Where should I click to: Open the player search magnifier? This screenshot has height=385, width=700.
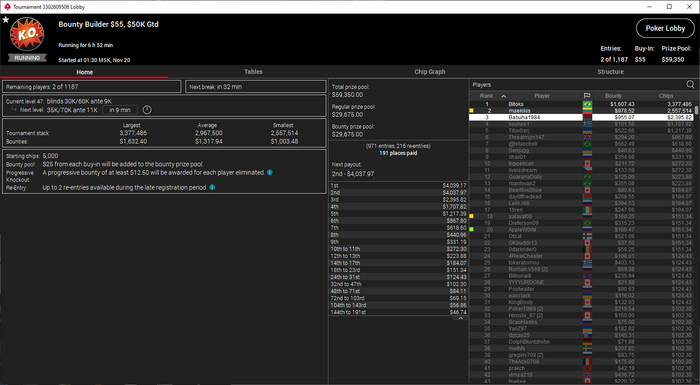coord(690,84)
